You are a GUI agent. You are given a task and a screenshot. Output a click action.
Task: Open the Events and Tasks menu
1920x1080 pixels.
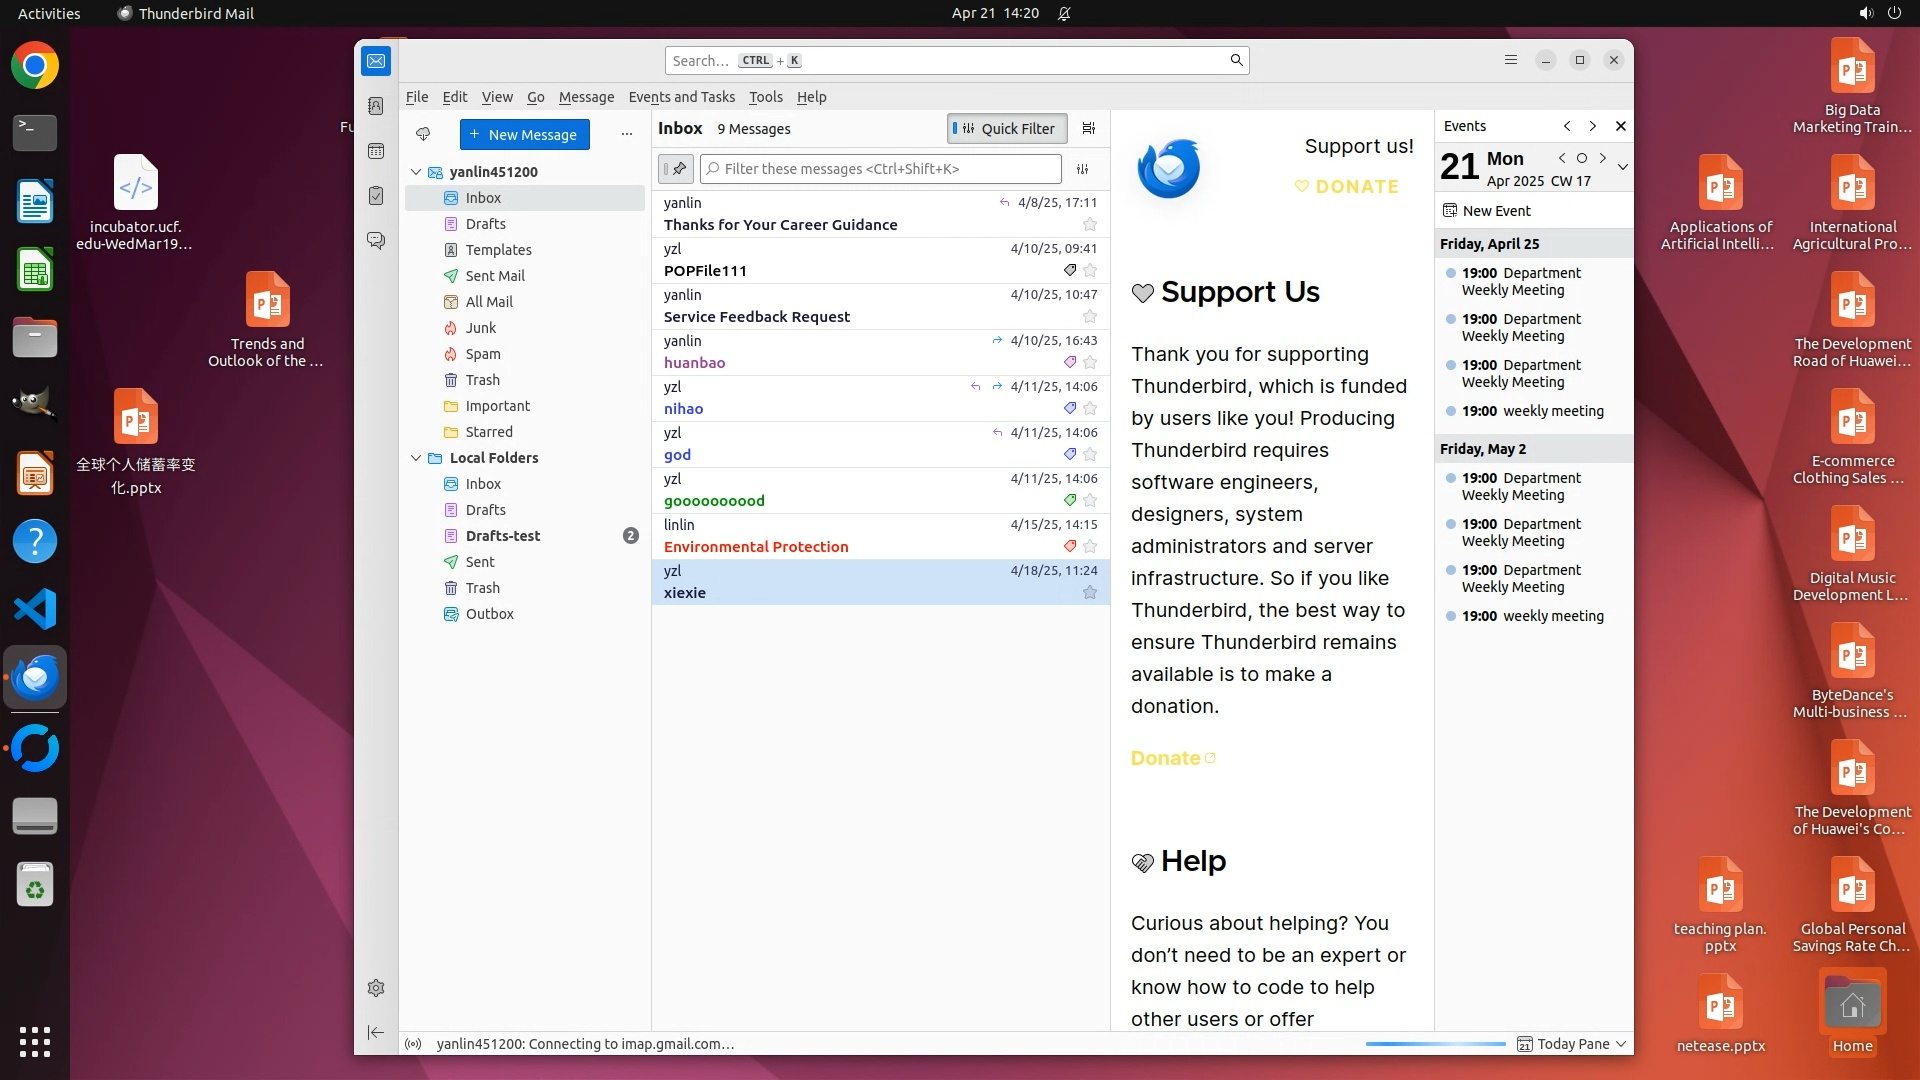tap(681, 97)
